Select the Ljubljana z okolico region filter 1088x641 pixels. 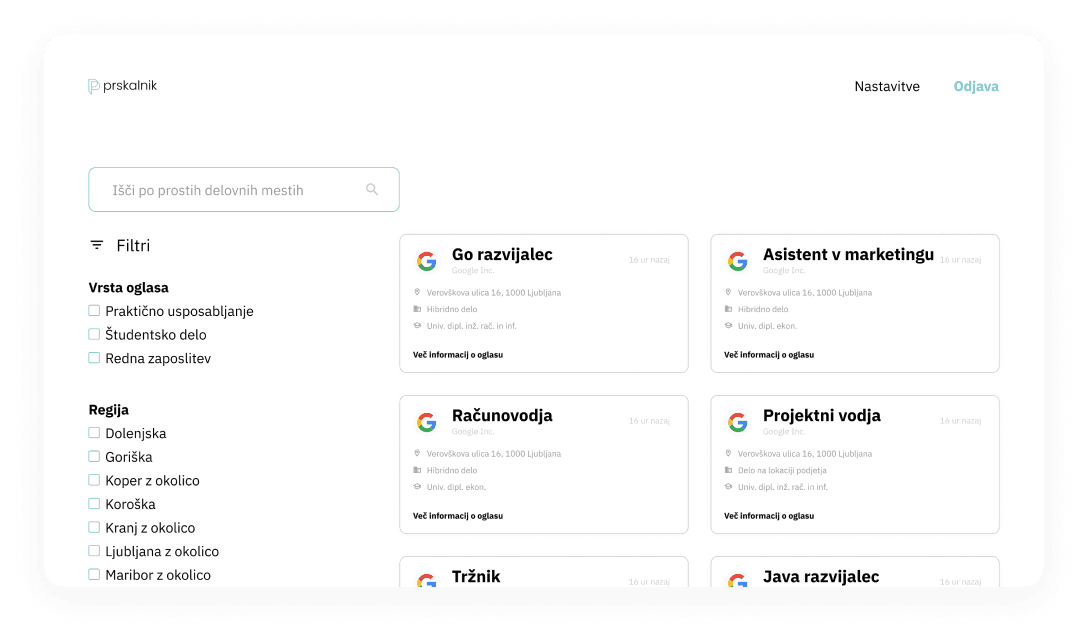(x=92, y=551)
